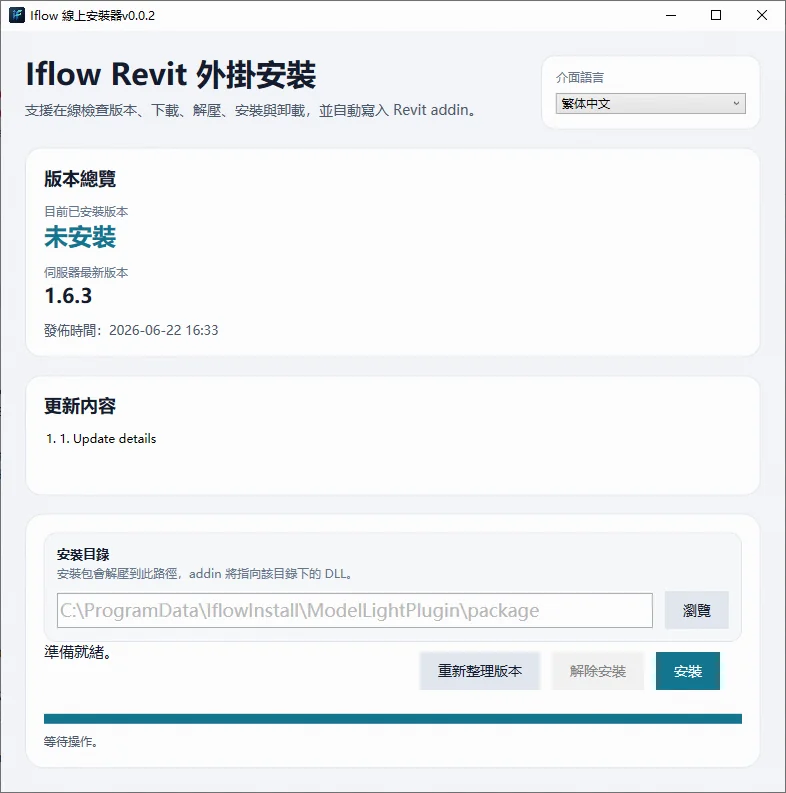Close the Iflow installer window
Viewport: 786px width, 793px height.
pyautogui.click(x=762, y=15)
